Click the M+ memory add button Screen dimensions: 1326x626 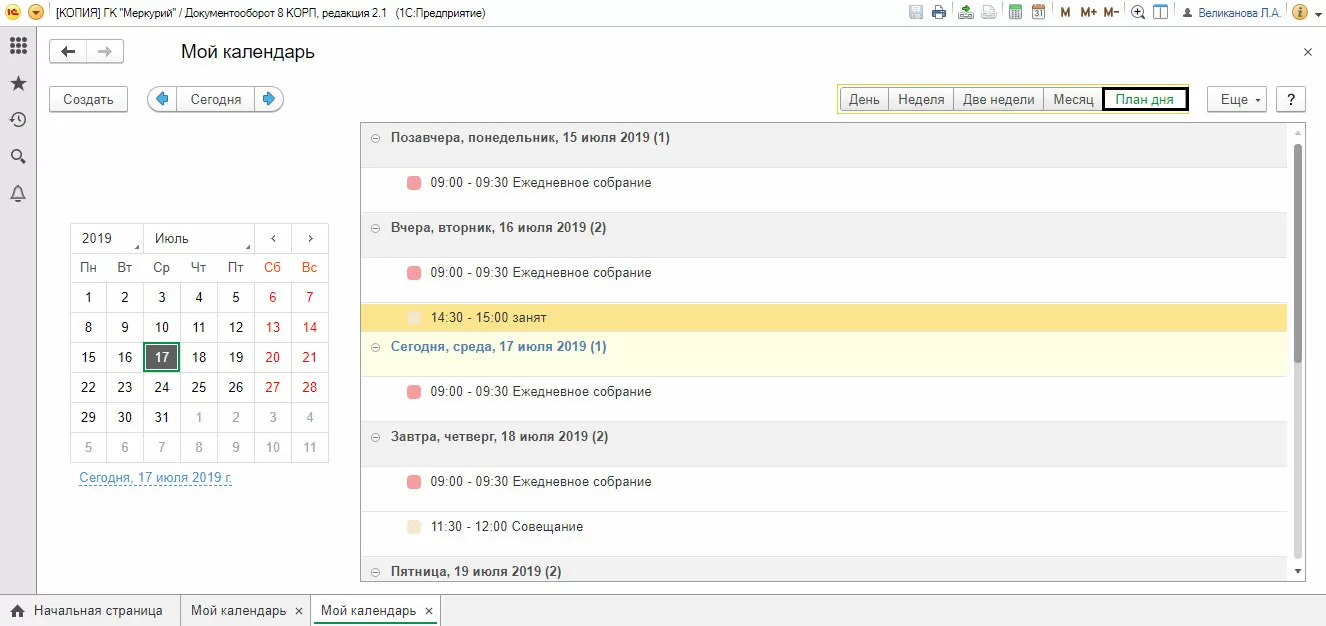tap(1088, 12)
